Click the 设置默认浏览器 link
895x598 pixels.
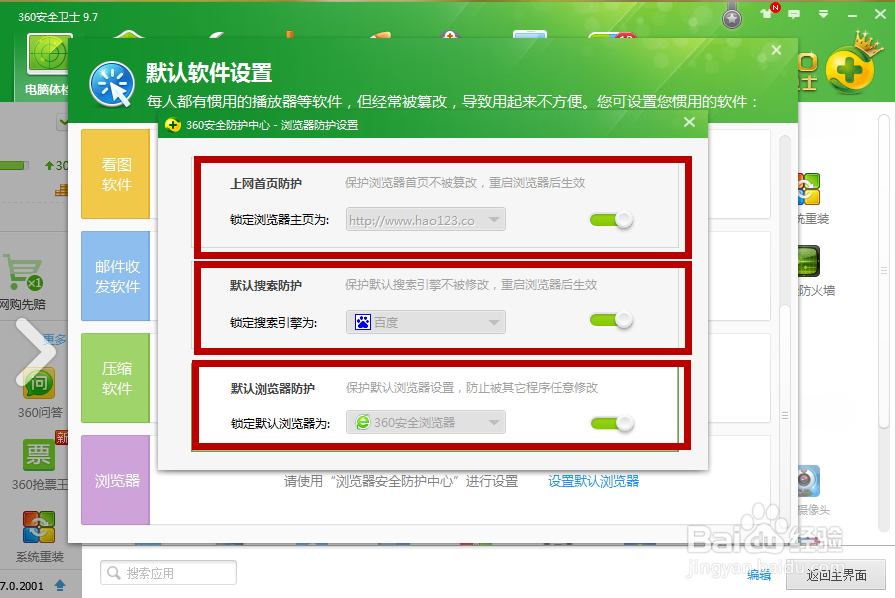(594, 481)
